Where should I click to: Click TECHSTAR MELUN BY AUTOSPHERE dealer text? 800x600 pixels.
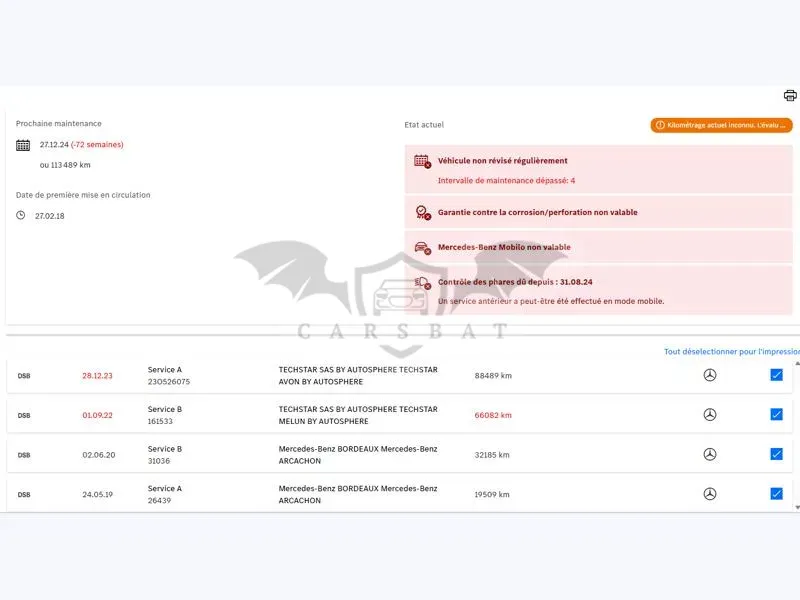358,415
